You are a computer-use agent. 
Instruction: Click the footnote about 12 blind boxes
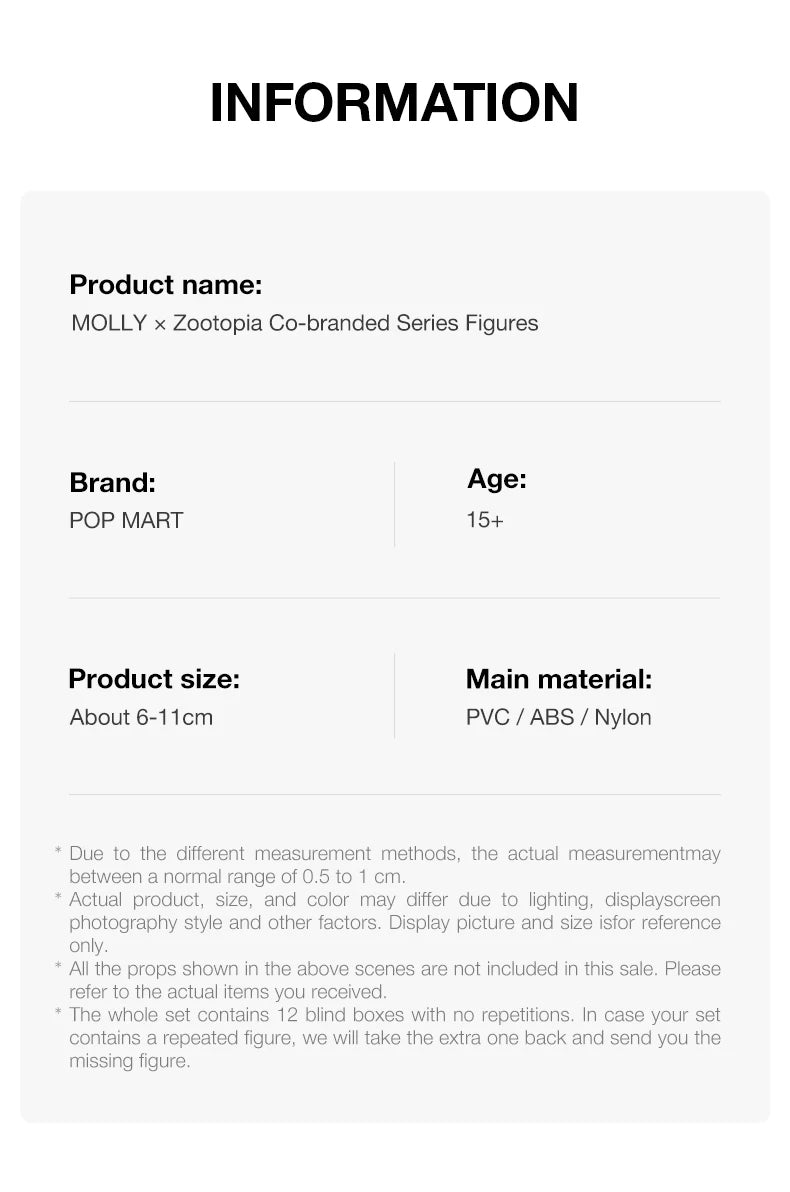(x=394, y=1038)
